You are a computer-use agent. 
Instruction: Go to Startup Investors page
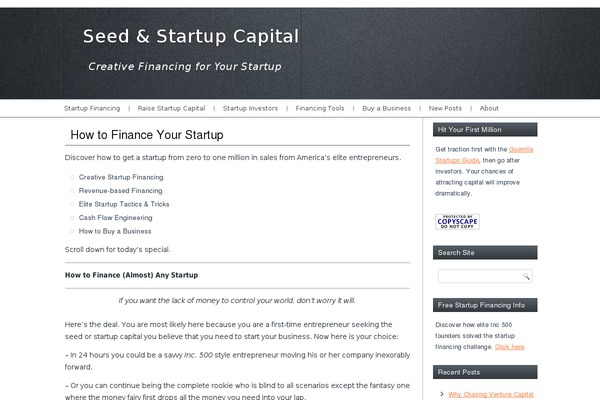[250, 108]
